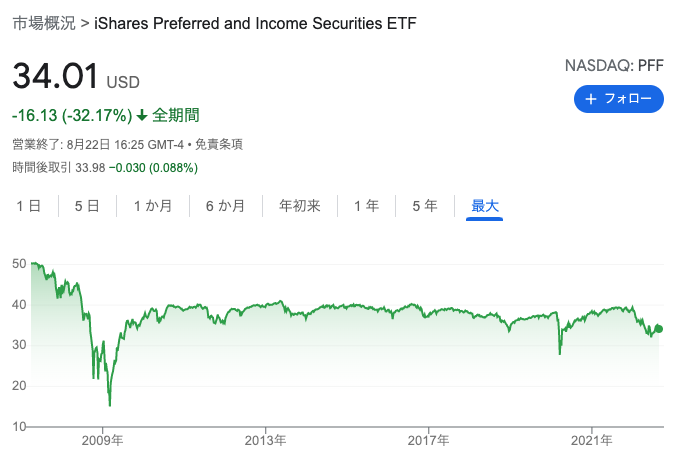Click the 2021年 axis label

[591, 440]
